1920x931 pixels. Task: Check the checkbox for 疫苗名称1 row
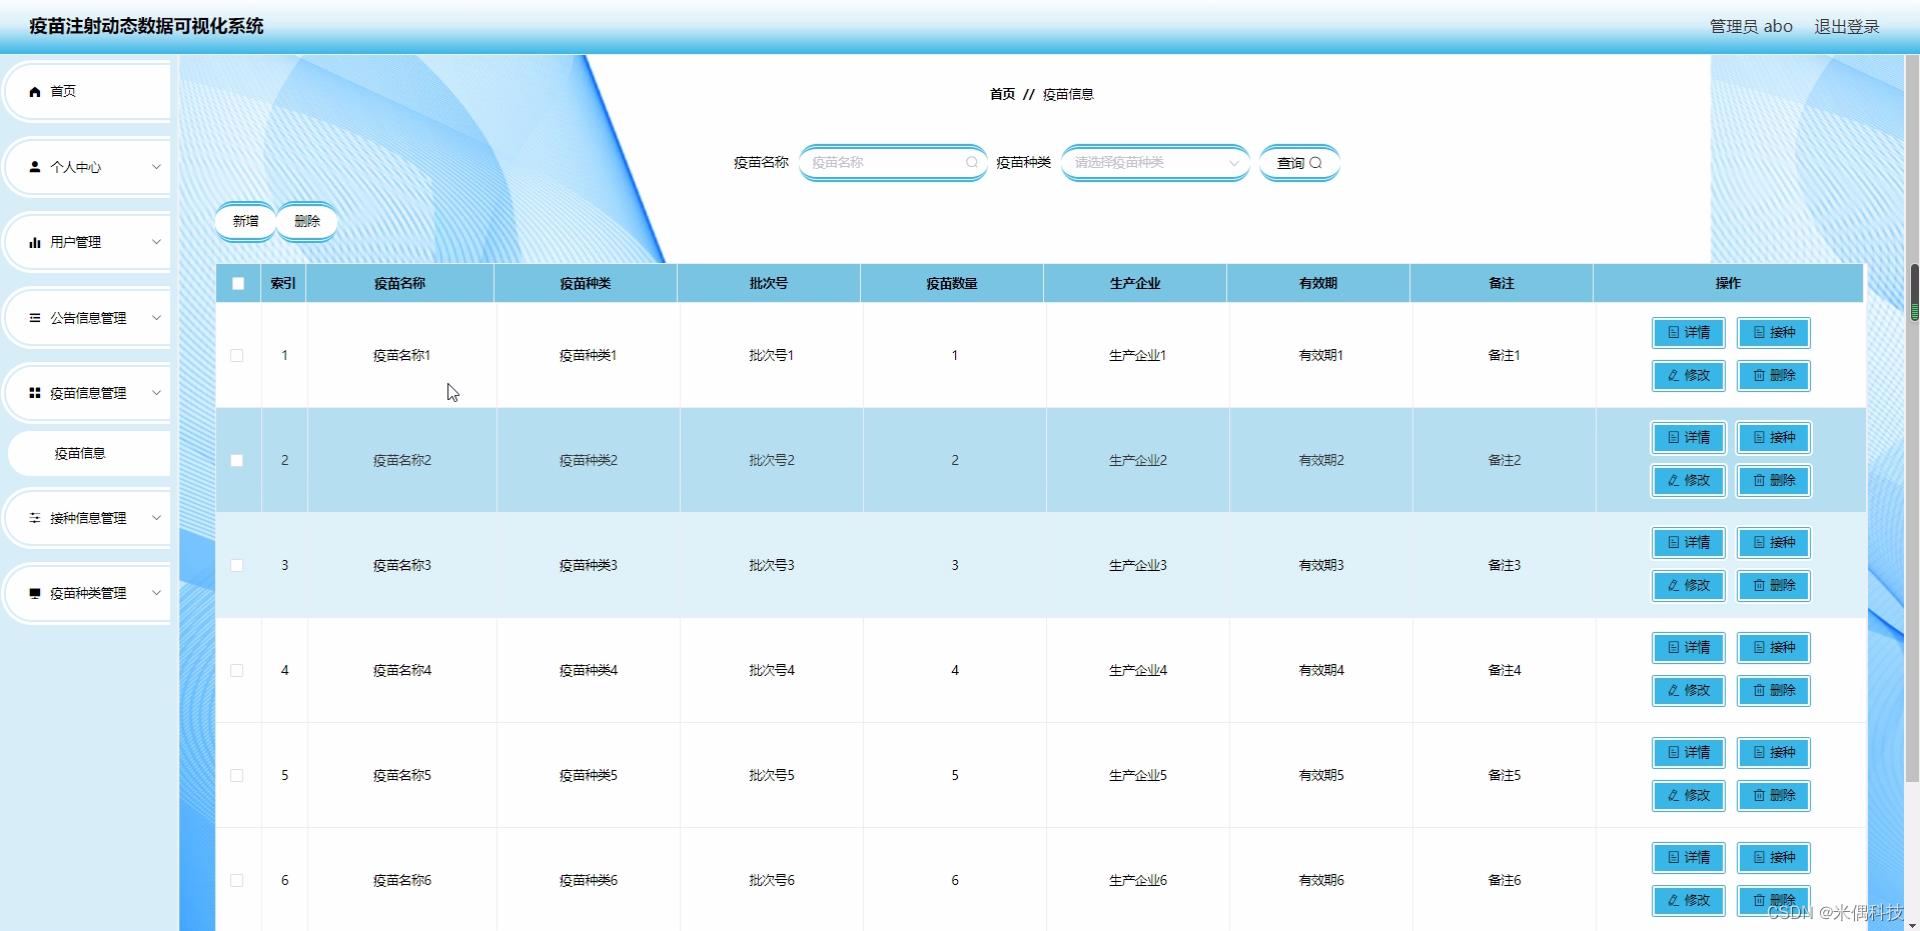click(237, 355)
